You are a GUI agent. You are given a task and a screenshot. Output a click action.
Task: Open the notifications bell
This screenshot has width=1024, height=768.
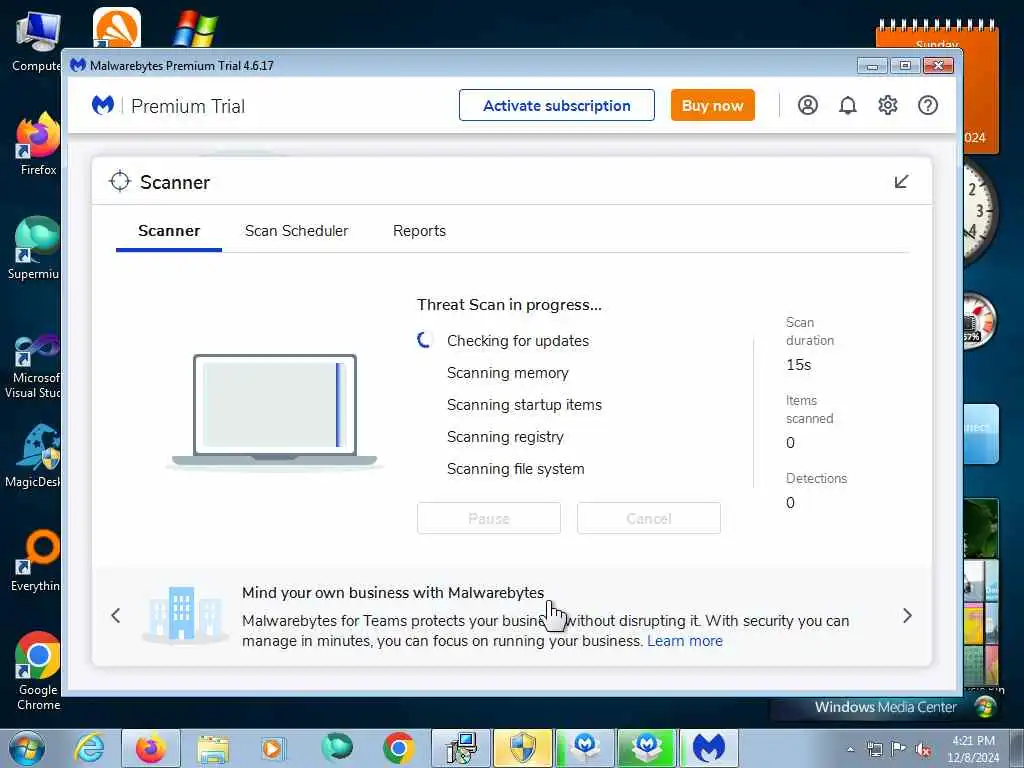point(847,105)
